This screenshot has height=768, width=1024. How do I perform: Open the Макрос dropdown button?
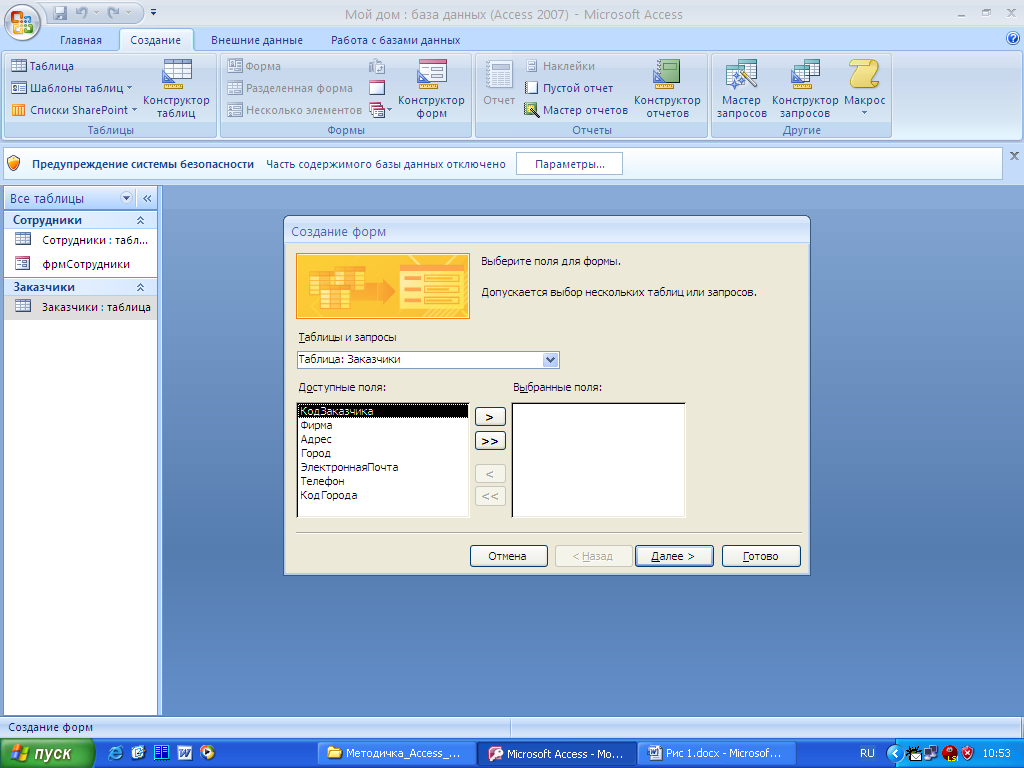tap(864, 88)
